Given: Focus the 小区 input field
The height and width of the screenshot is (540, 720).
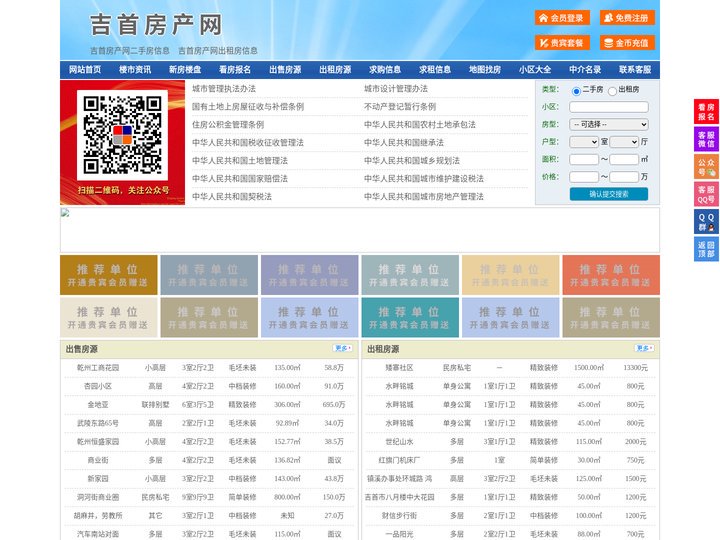Looking at the screenshot, I should [609, 107].
